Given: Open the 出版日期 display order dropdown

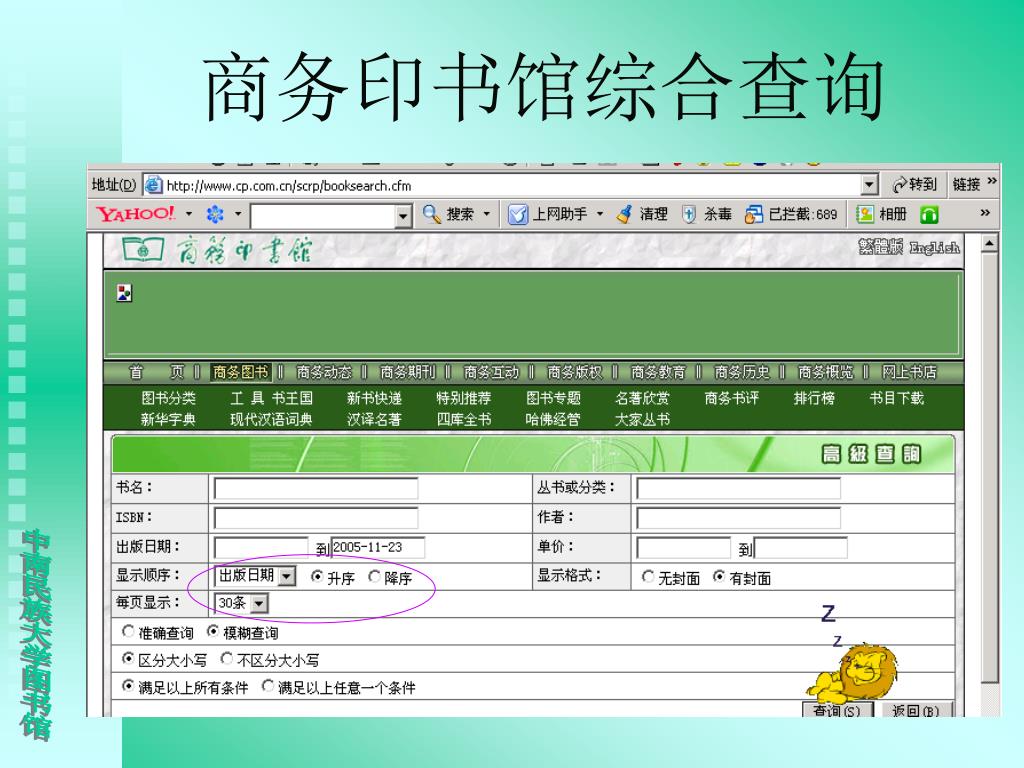Looking at the screenshot, I should pos(287,576).
